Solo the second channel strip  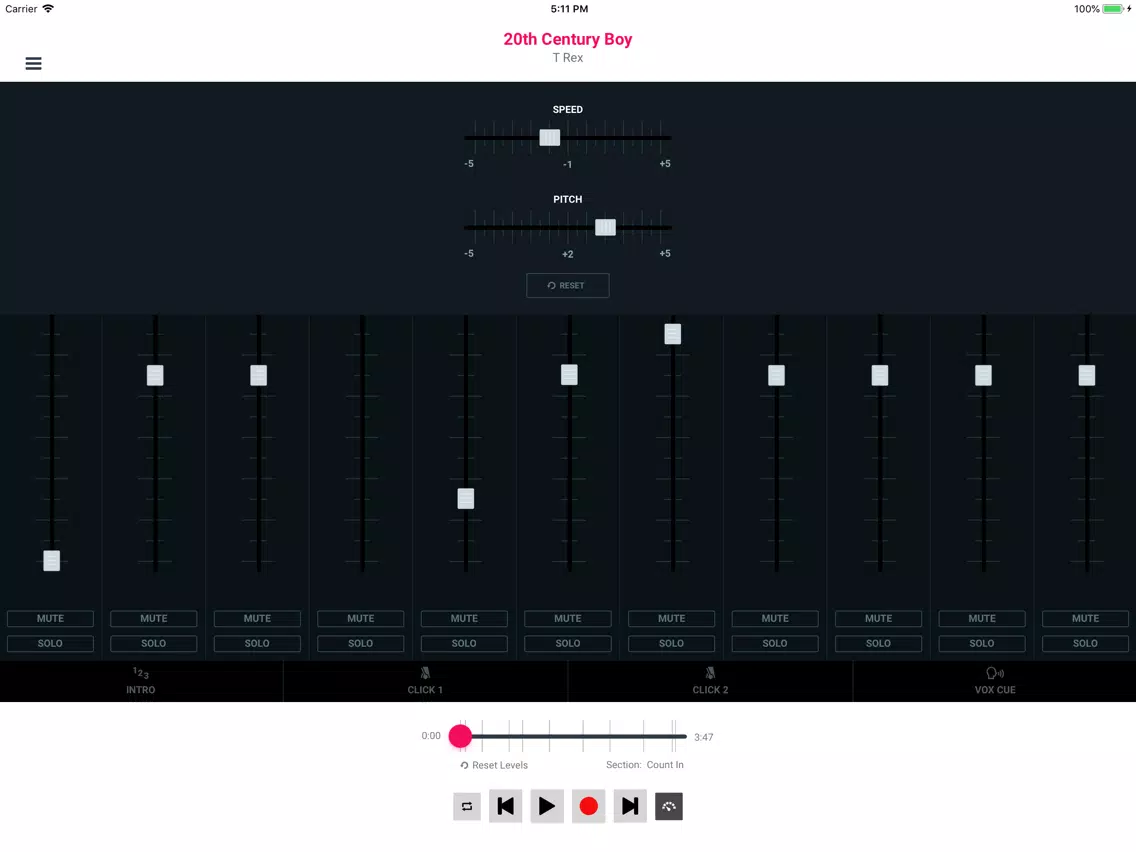tap(154, 643)
